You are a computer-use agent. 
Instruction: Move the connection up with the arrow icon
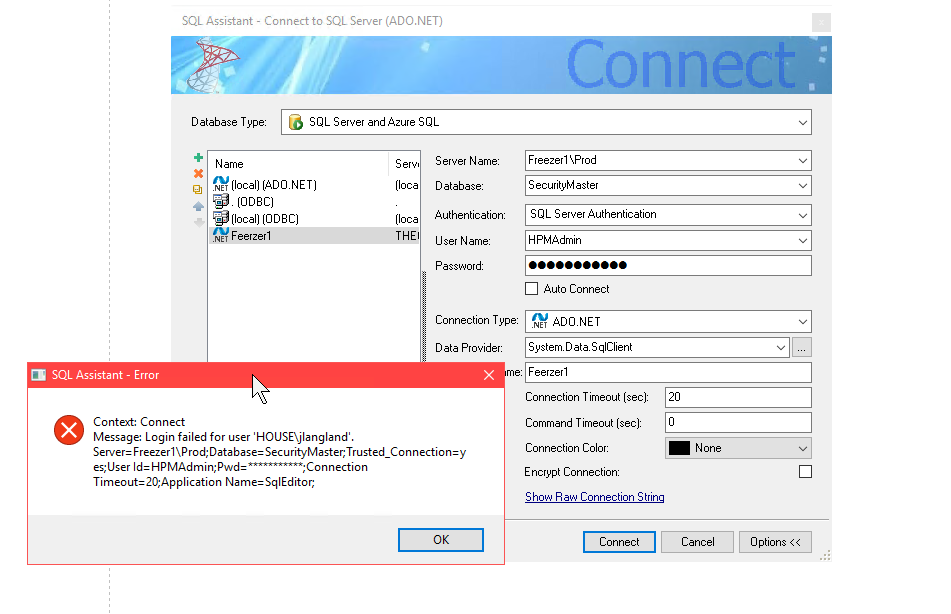click(x=198, y=206)
